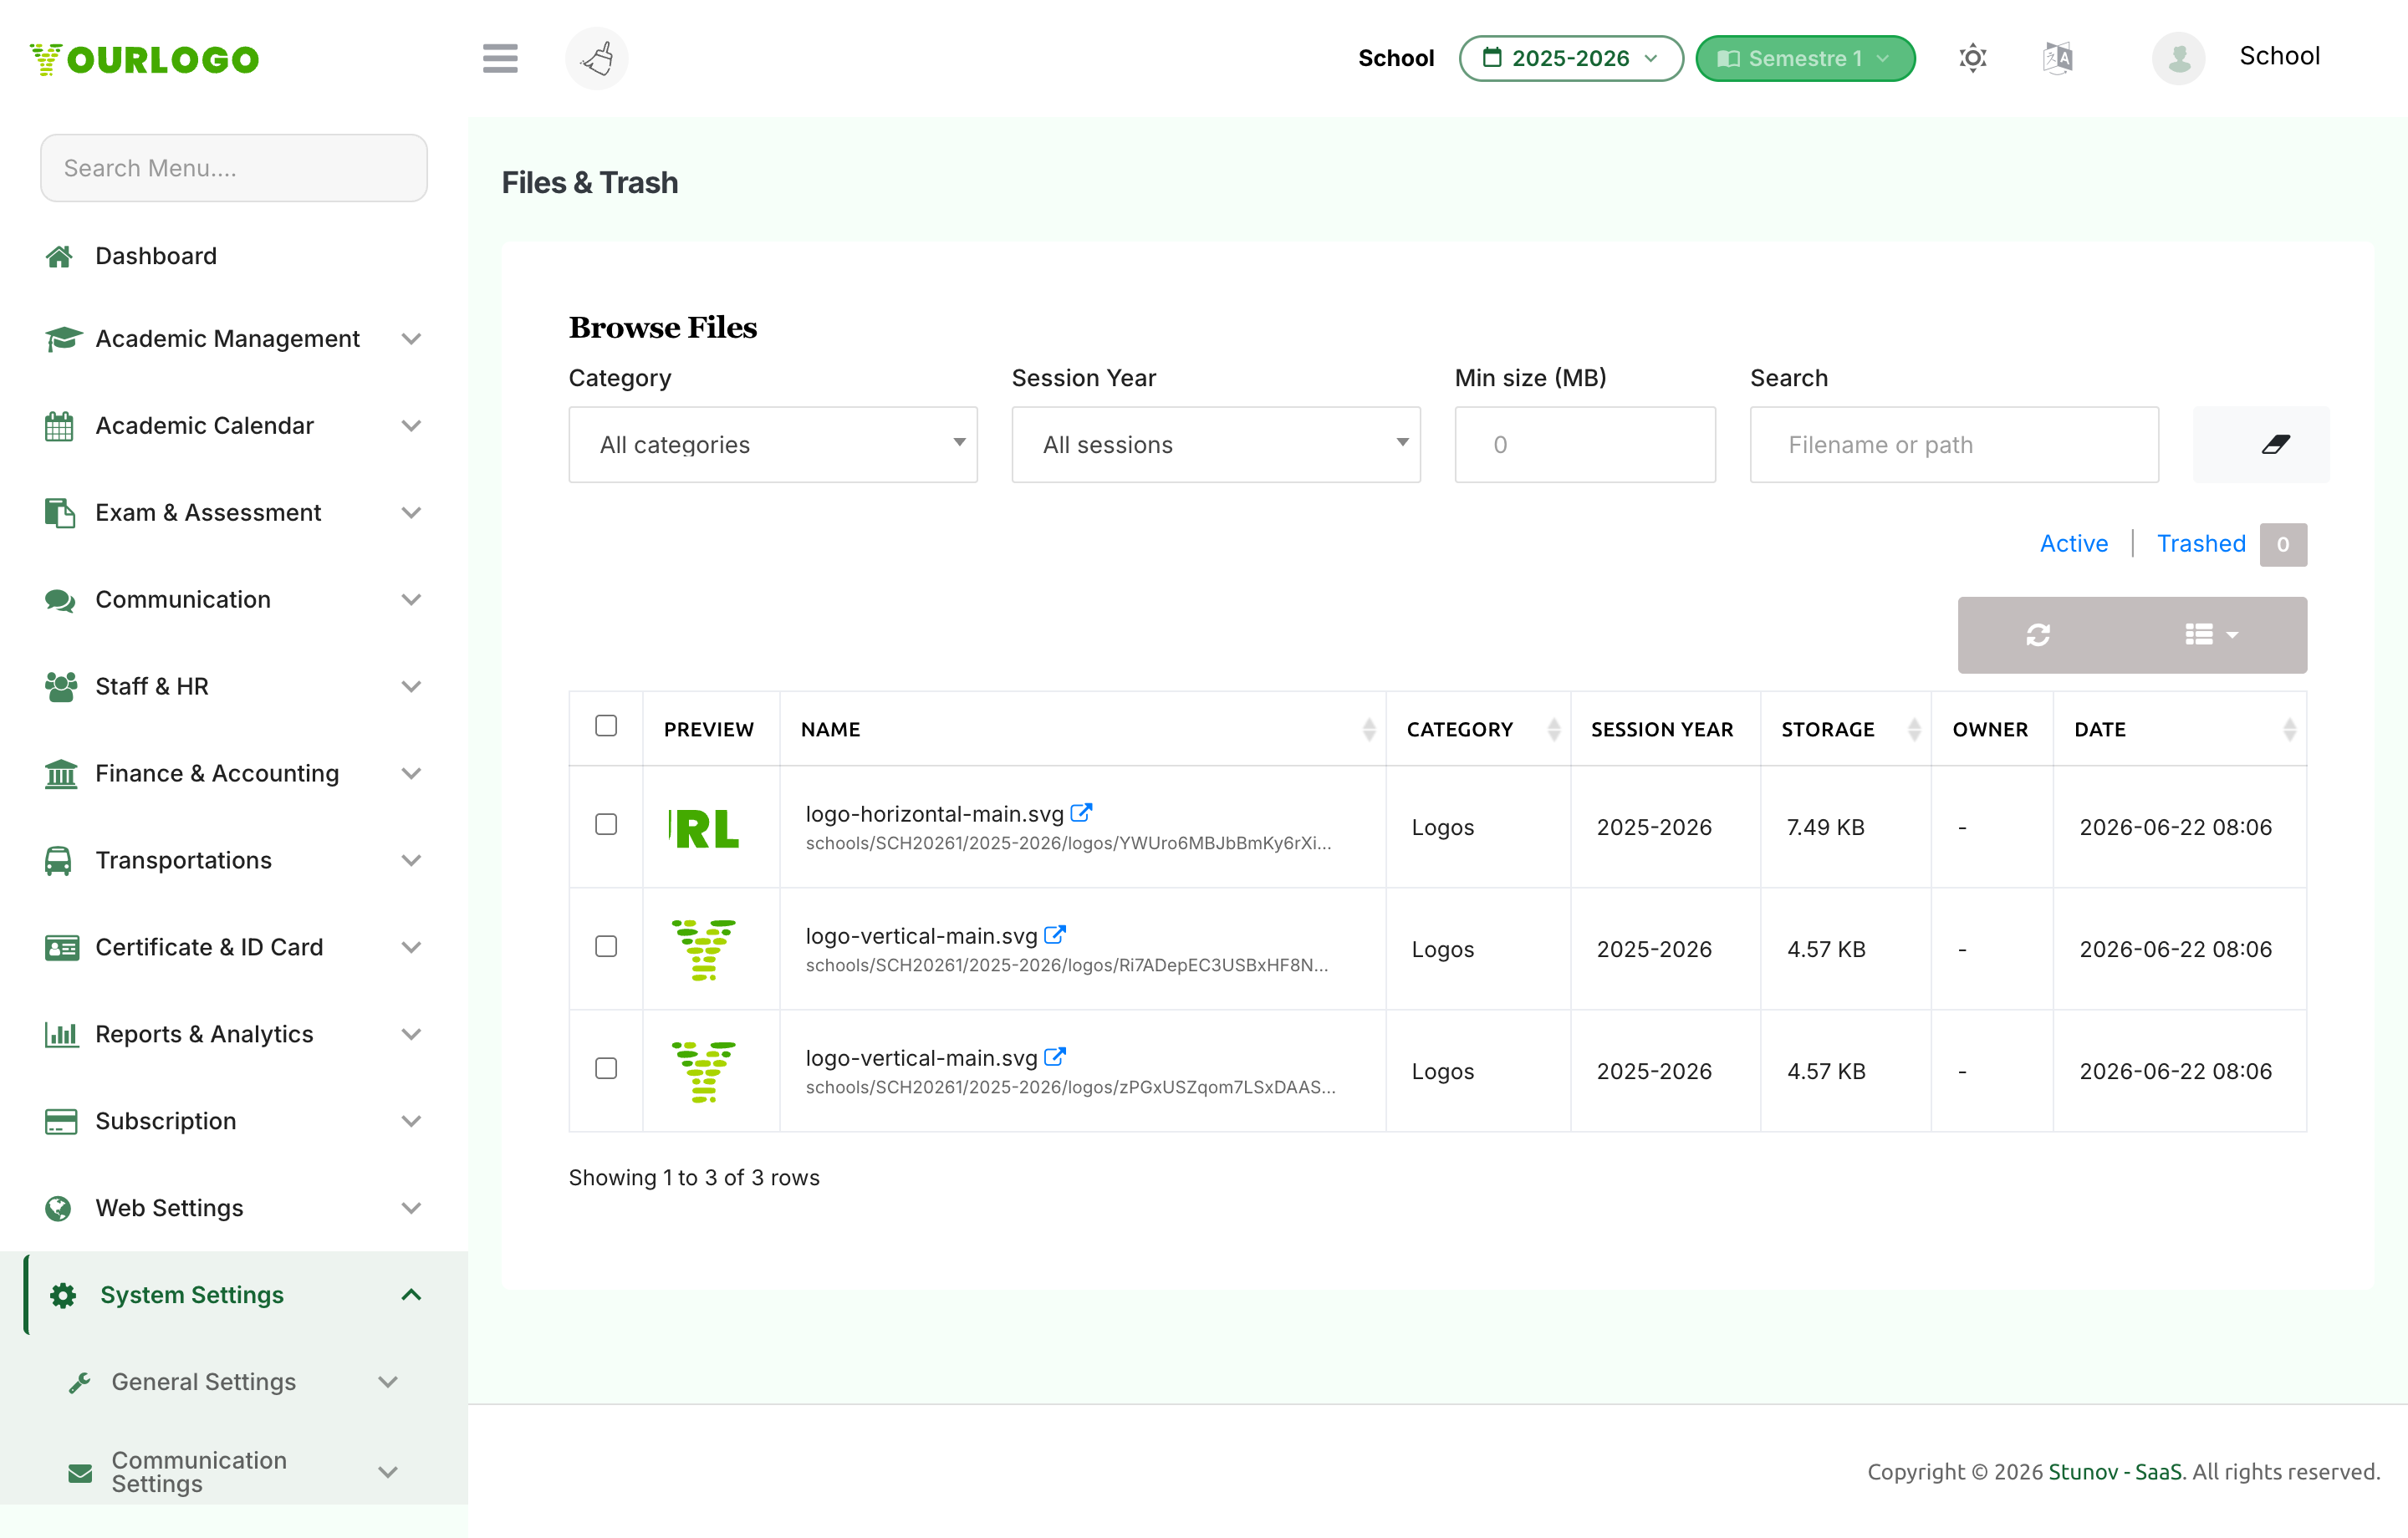
Task: Click the Finance & Accounting bank icon
Action: point(61,774)
